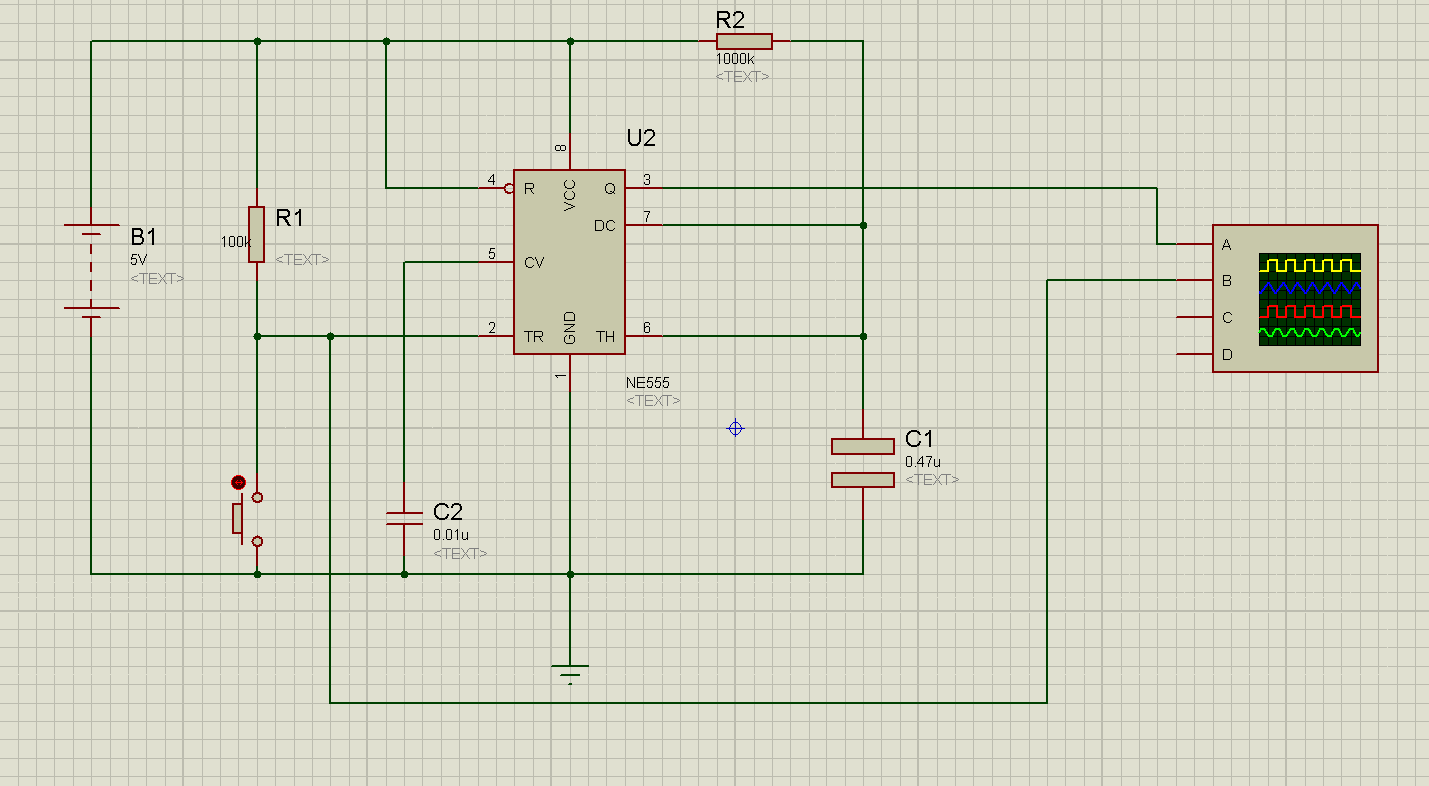This screenshot has width=1429, height=786.
Task: Click the 0.01u value of C2
Action: tap(451, 535)
